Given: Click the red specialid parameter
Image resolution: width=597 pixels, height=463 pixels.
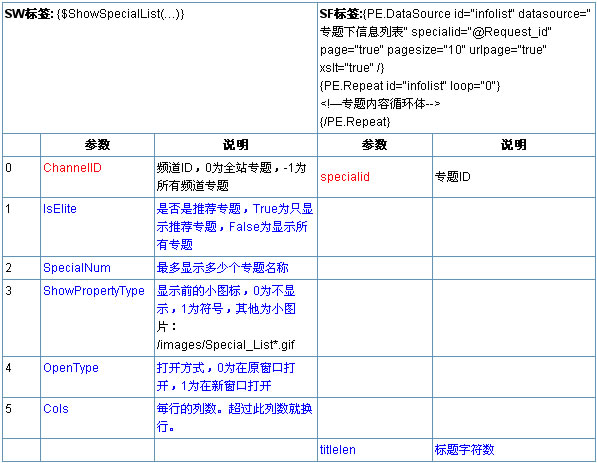Looking at the screenshot, I should click(x=345, y=177).
